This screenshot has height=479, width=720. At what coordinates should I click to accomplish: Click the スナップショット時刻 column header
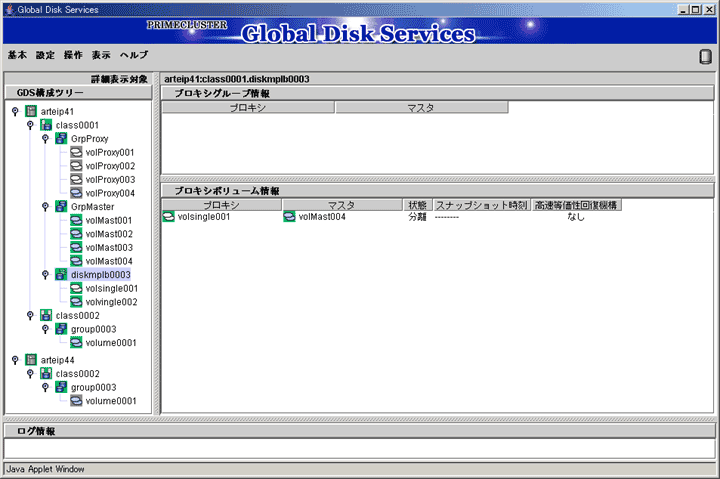(482, 205)
